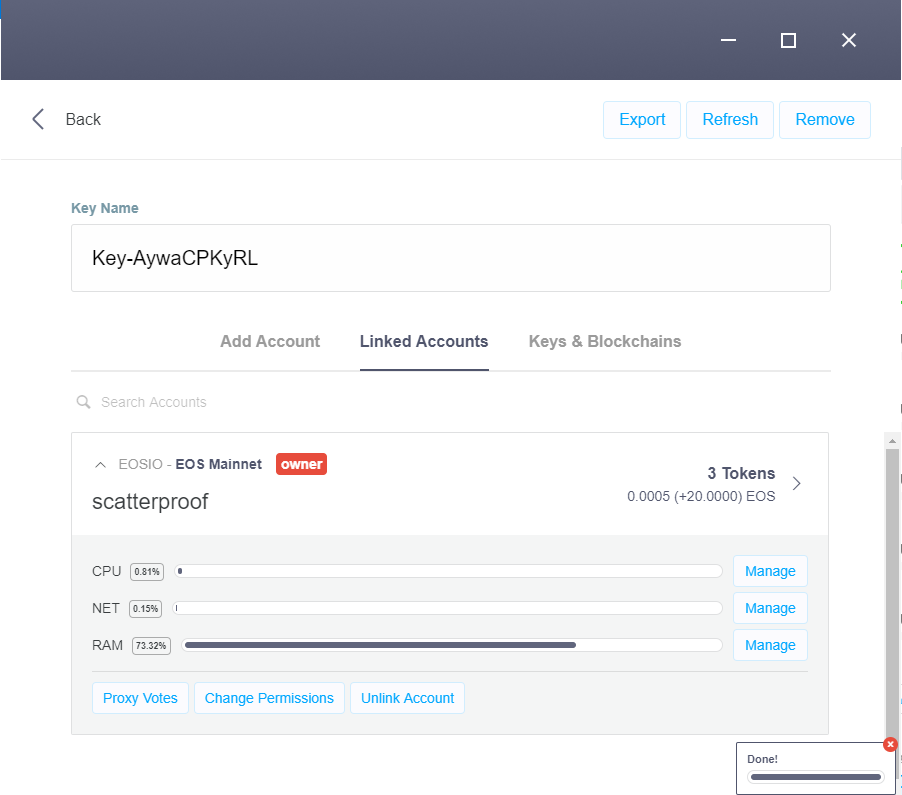The image size is (902, 795).
Task: Open token details via the right-facing chevron
Action: (x=796, y=483)
